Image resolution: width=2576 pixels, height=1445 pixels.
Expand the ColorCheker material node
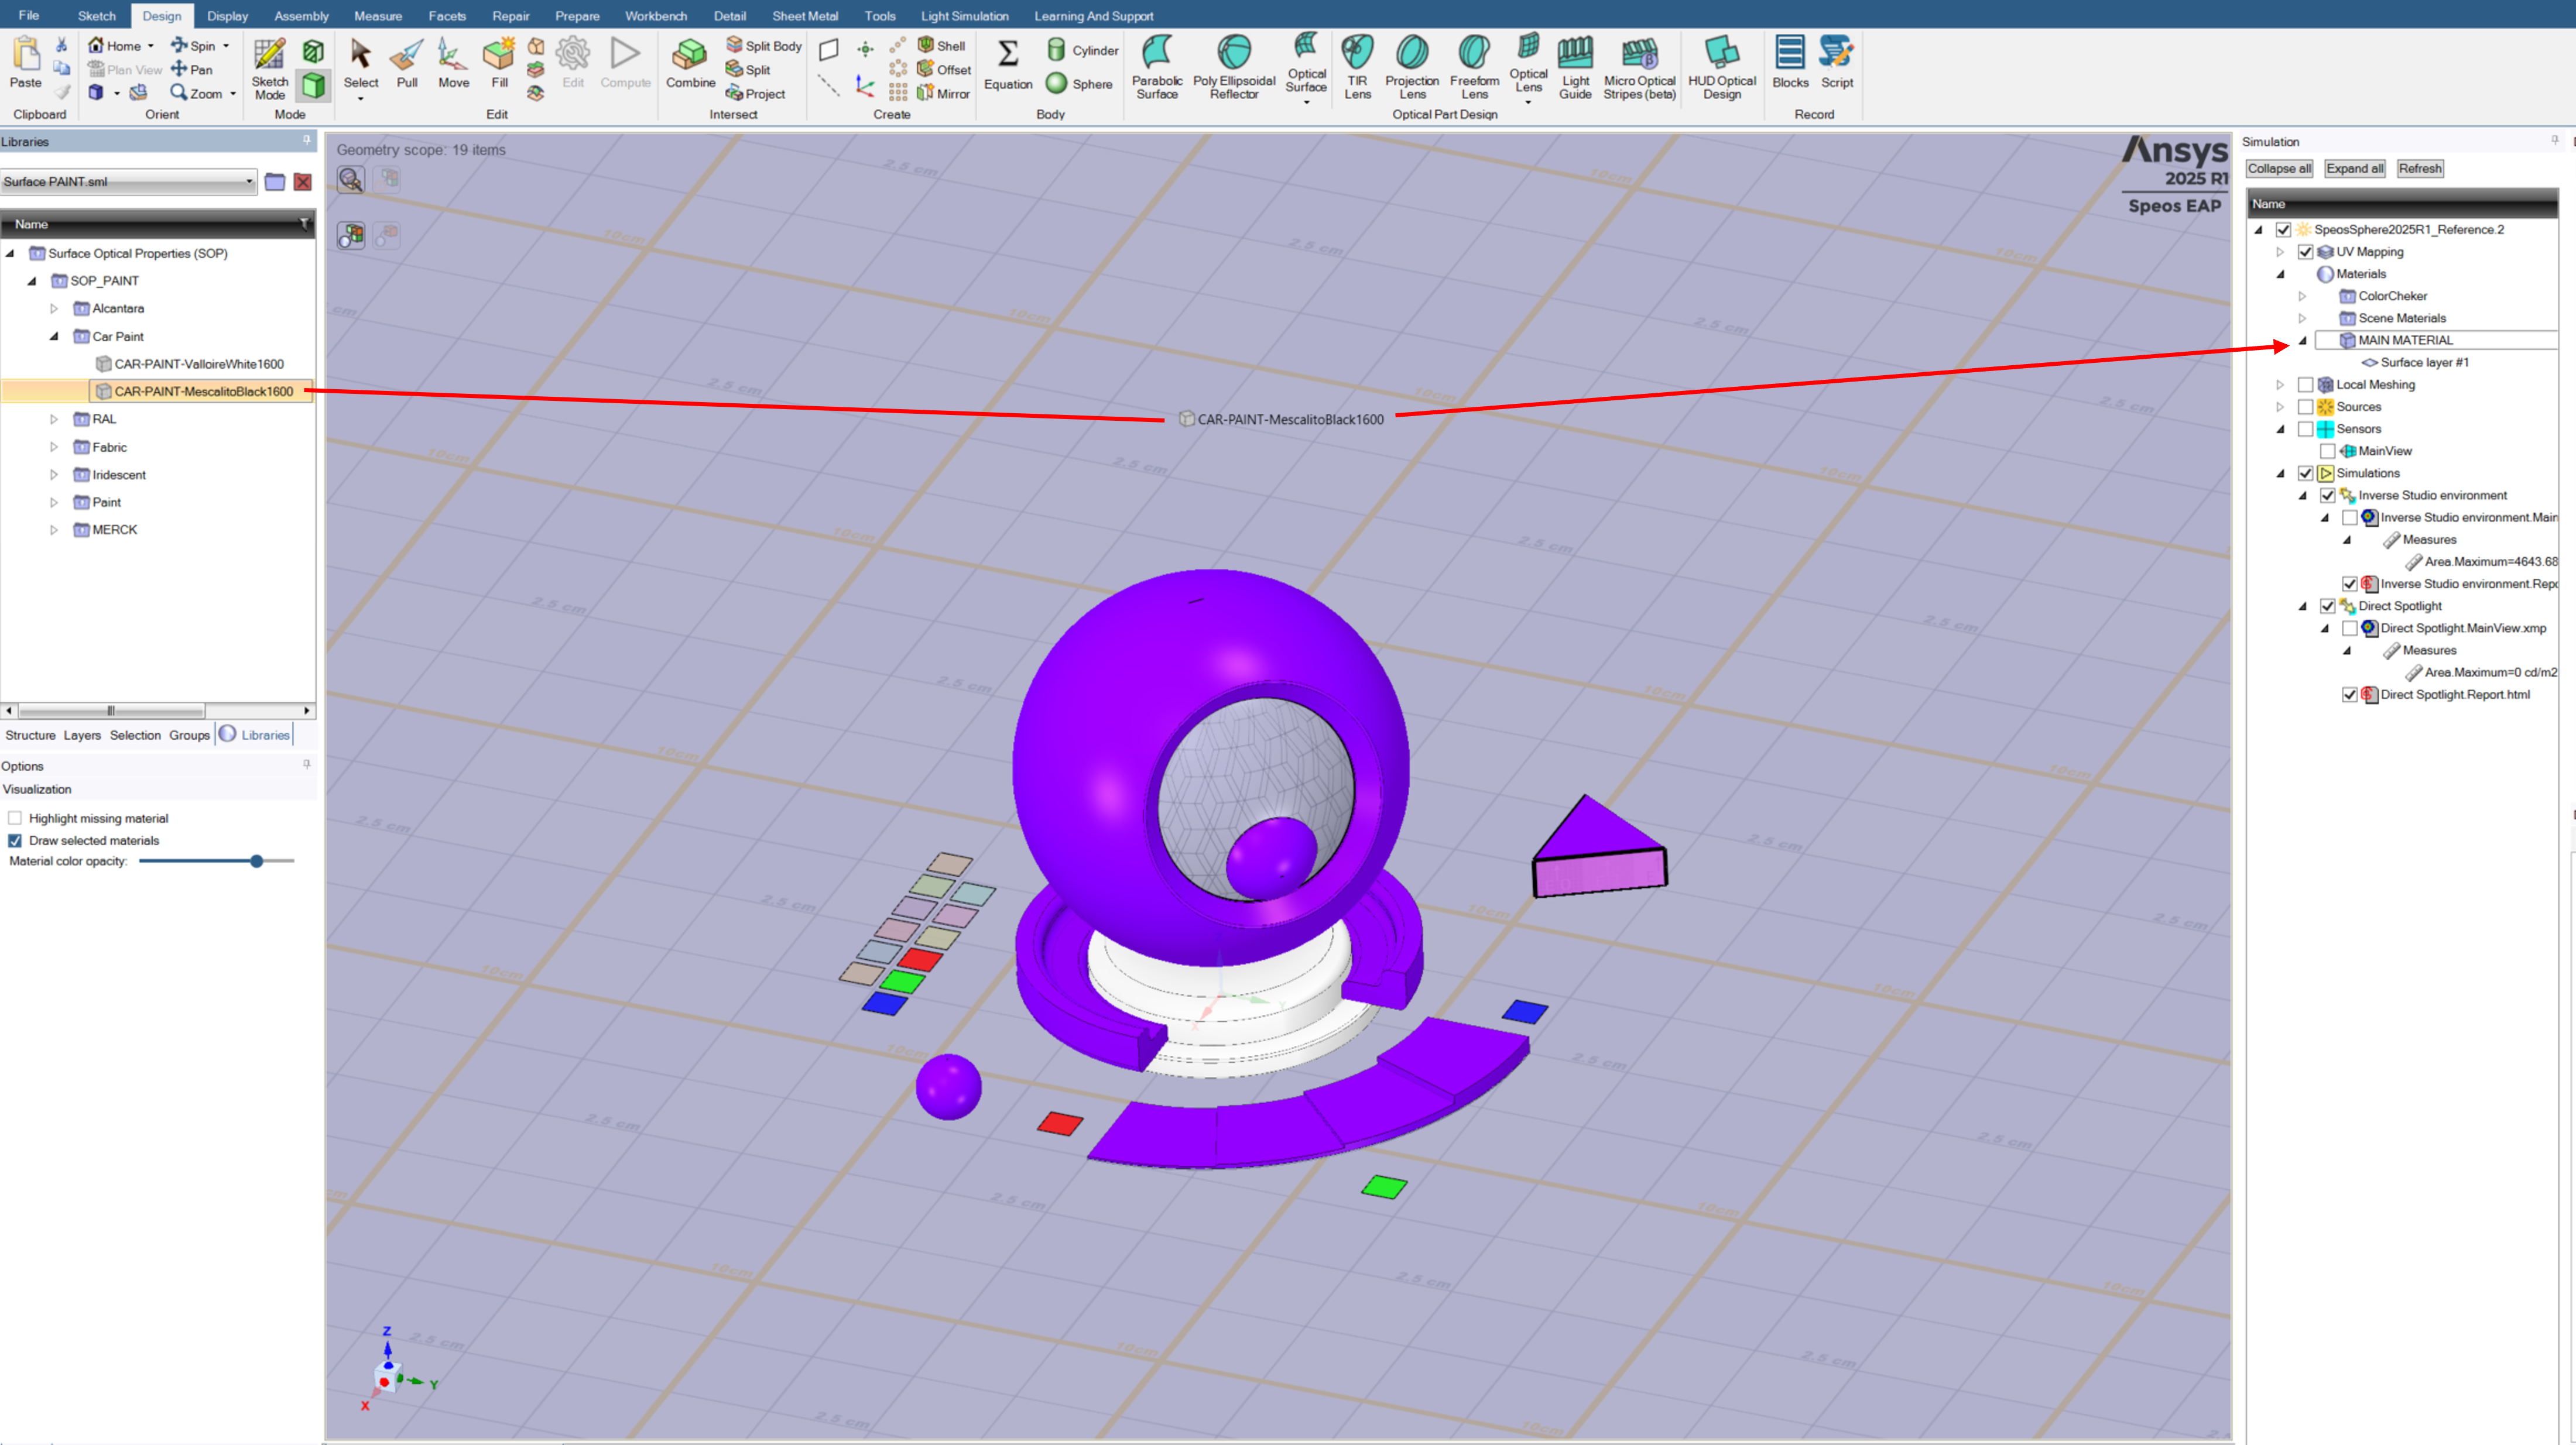coord(2302,296)
